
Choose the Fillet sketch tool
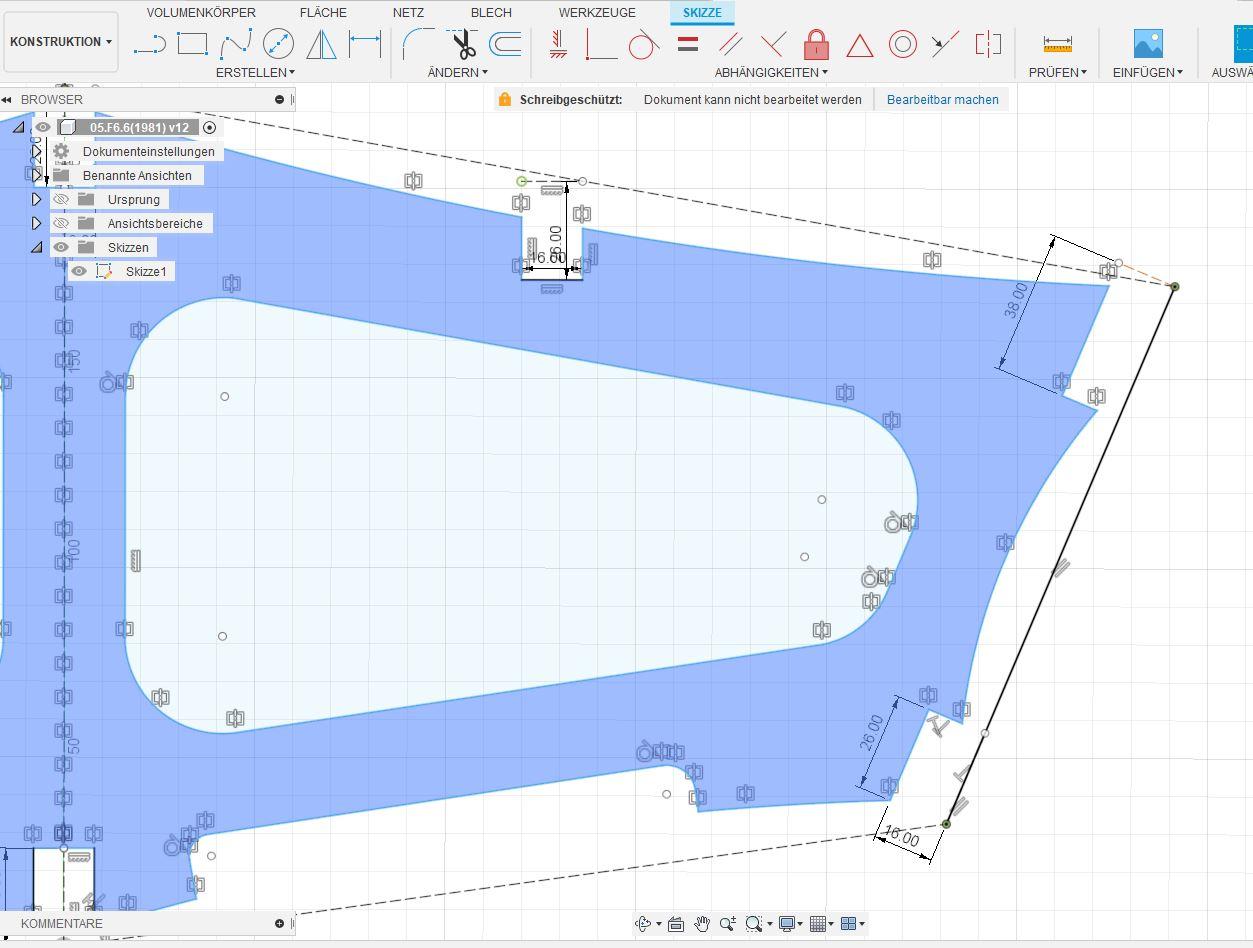point(417,44)
